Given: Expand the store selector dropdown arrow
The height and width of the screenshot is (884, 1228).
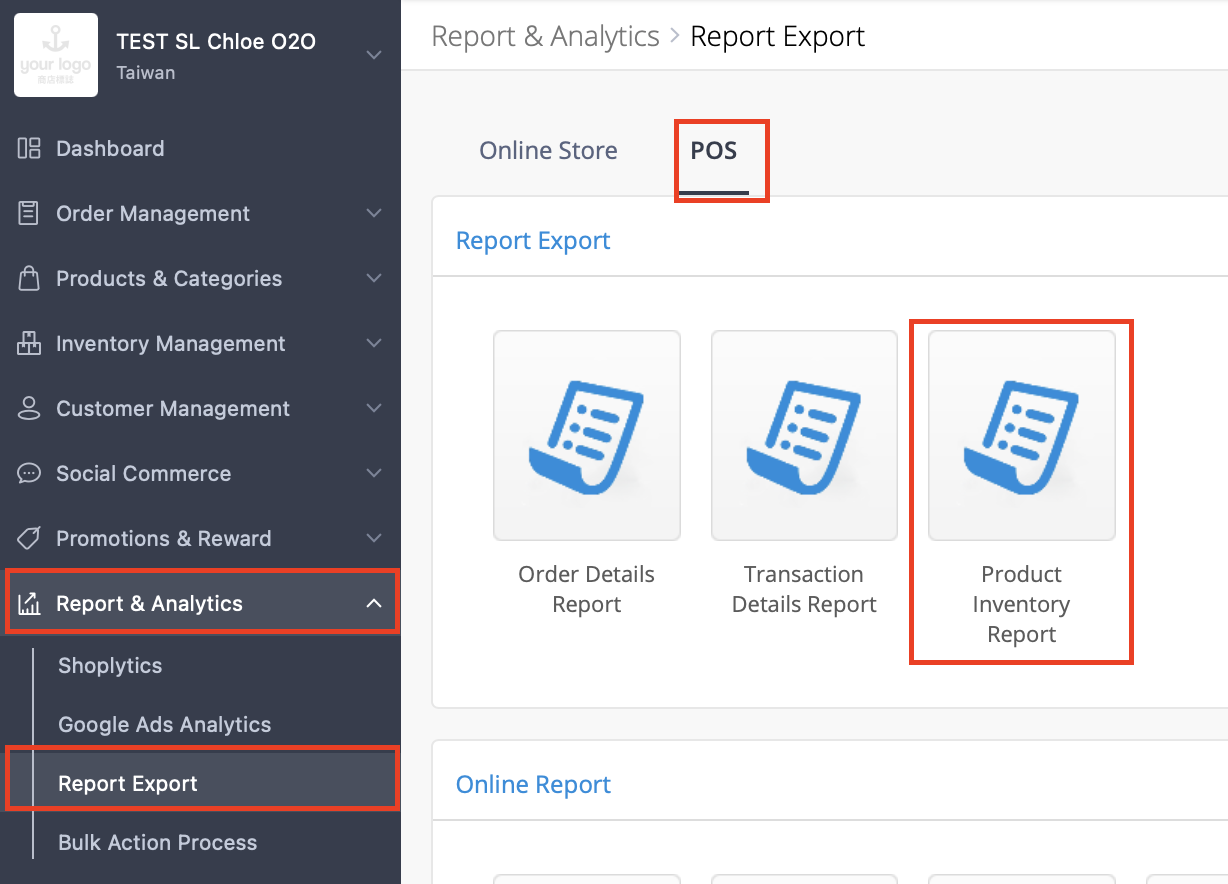Looking at the screenshot, I should (x=374, y=55).
